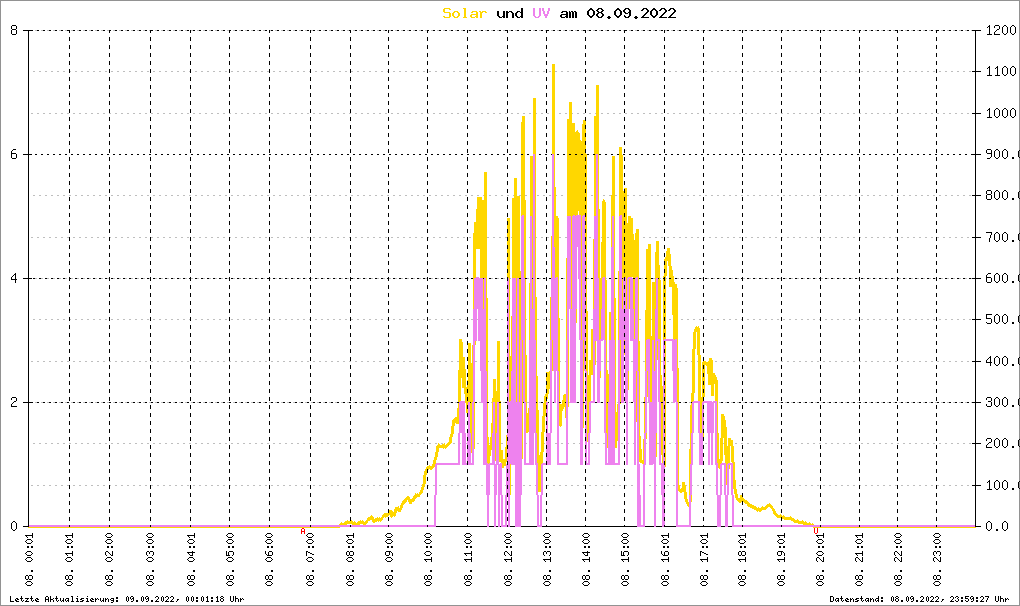Click the left y-axis label 0
The image size is (1020, 606).
14,526
